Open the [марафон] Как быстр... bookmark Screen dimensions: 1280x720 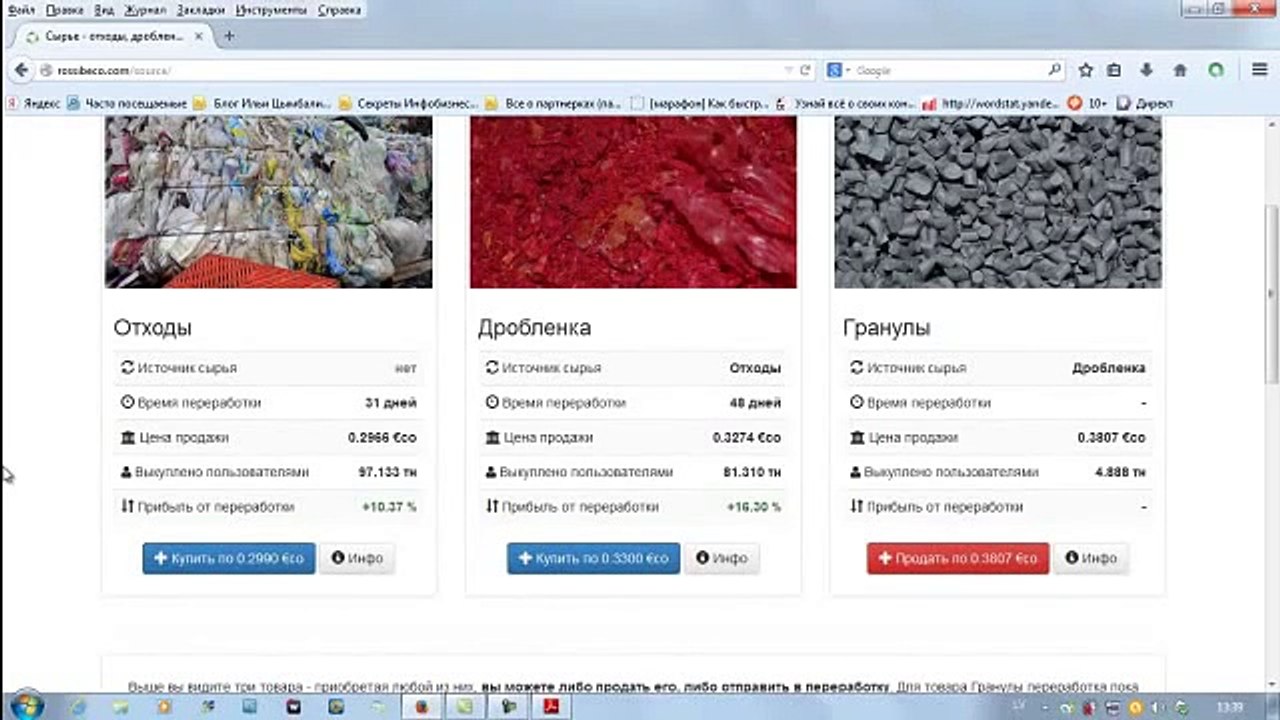coord(700,103)
